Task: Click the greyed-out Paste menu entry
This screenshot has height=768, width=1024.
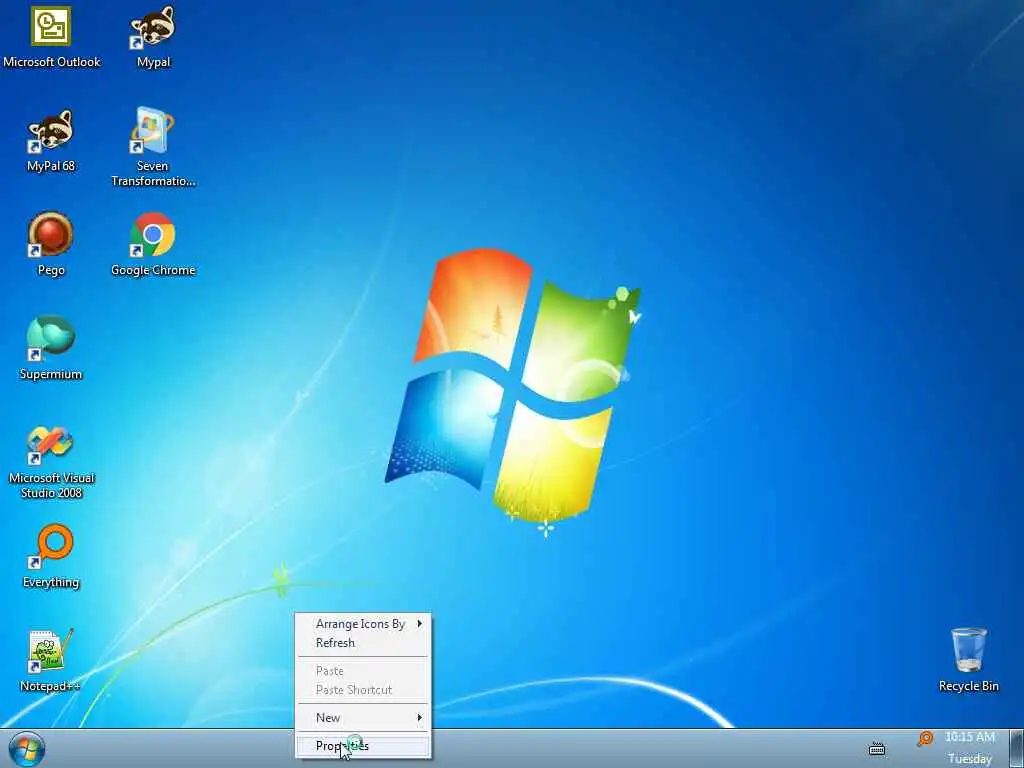Action: coord(363,671)
